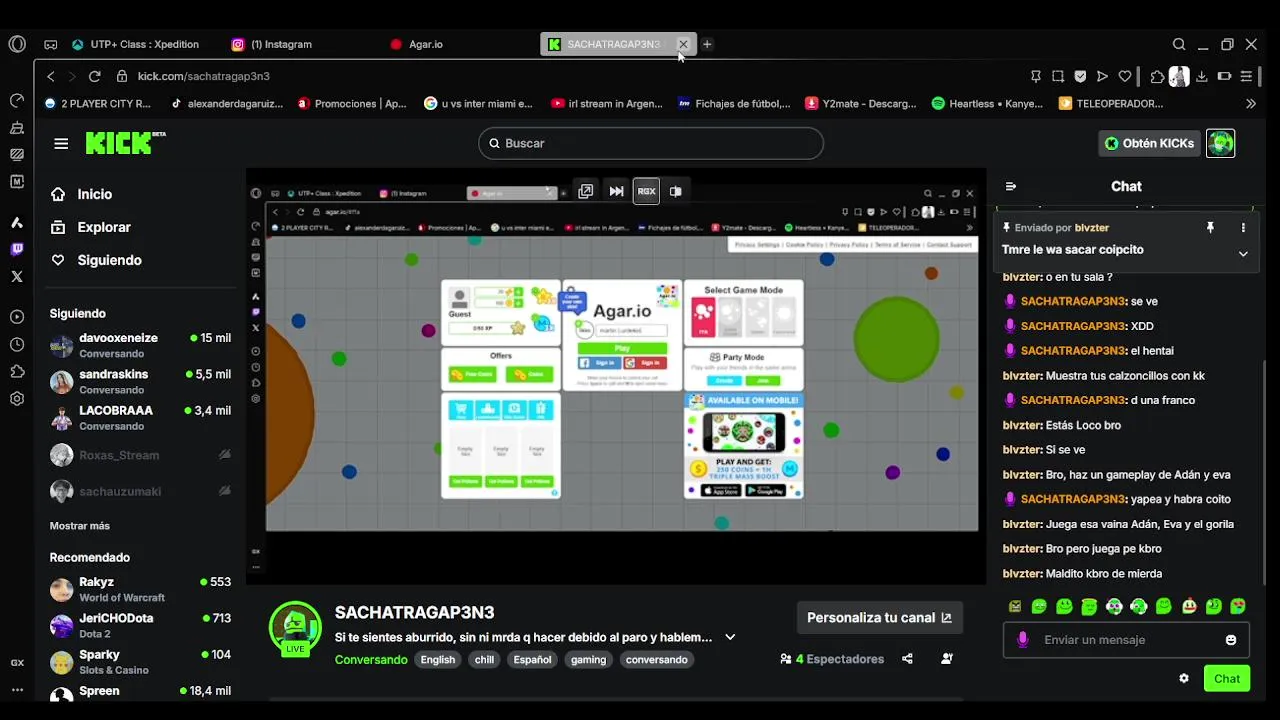Open Easy Setup sliders icon
Image resolution: width=1280 pixels, height=720 pixels.
1246,76
